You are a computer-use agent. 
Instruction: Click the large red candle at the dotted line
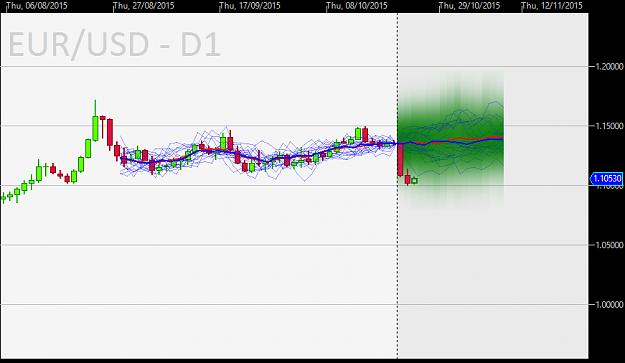(x=400, y=159)
